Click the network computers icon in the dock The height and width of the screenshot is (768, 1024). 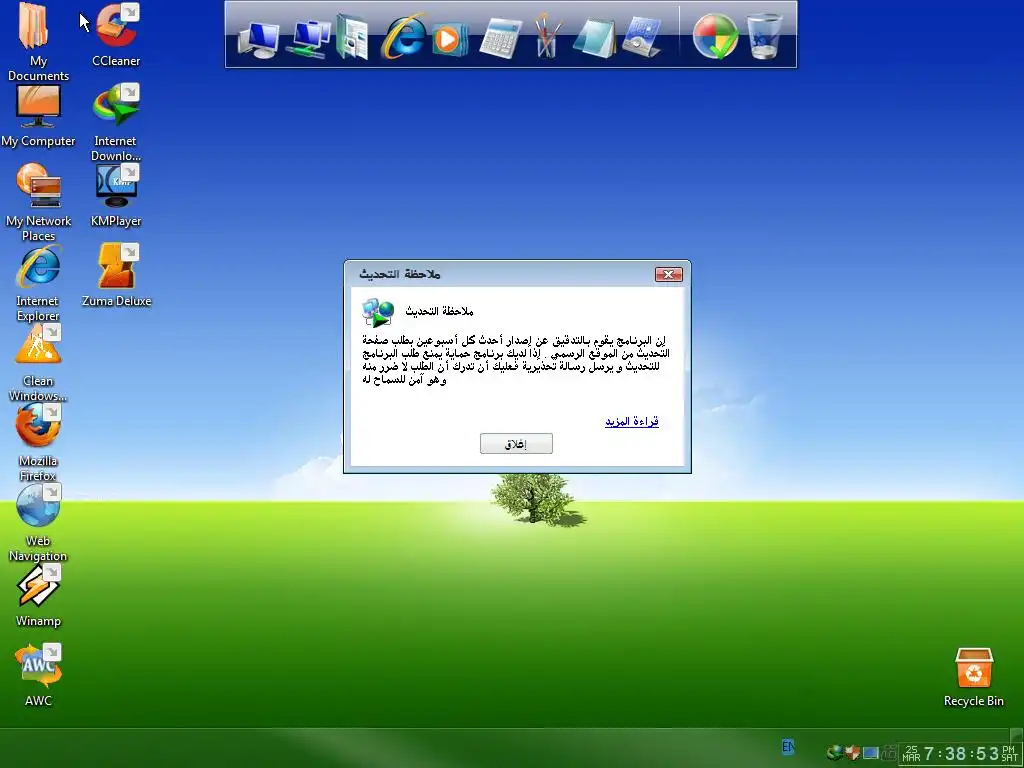310,38
